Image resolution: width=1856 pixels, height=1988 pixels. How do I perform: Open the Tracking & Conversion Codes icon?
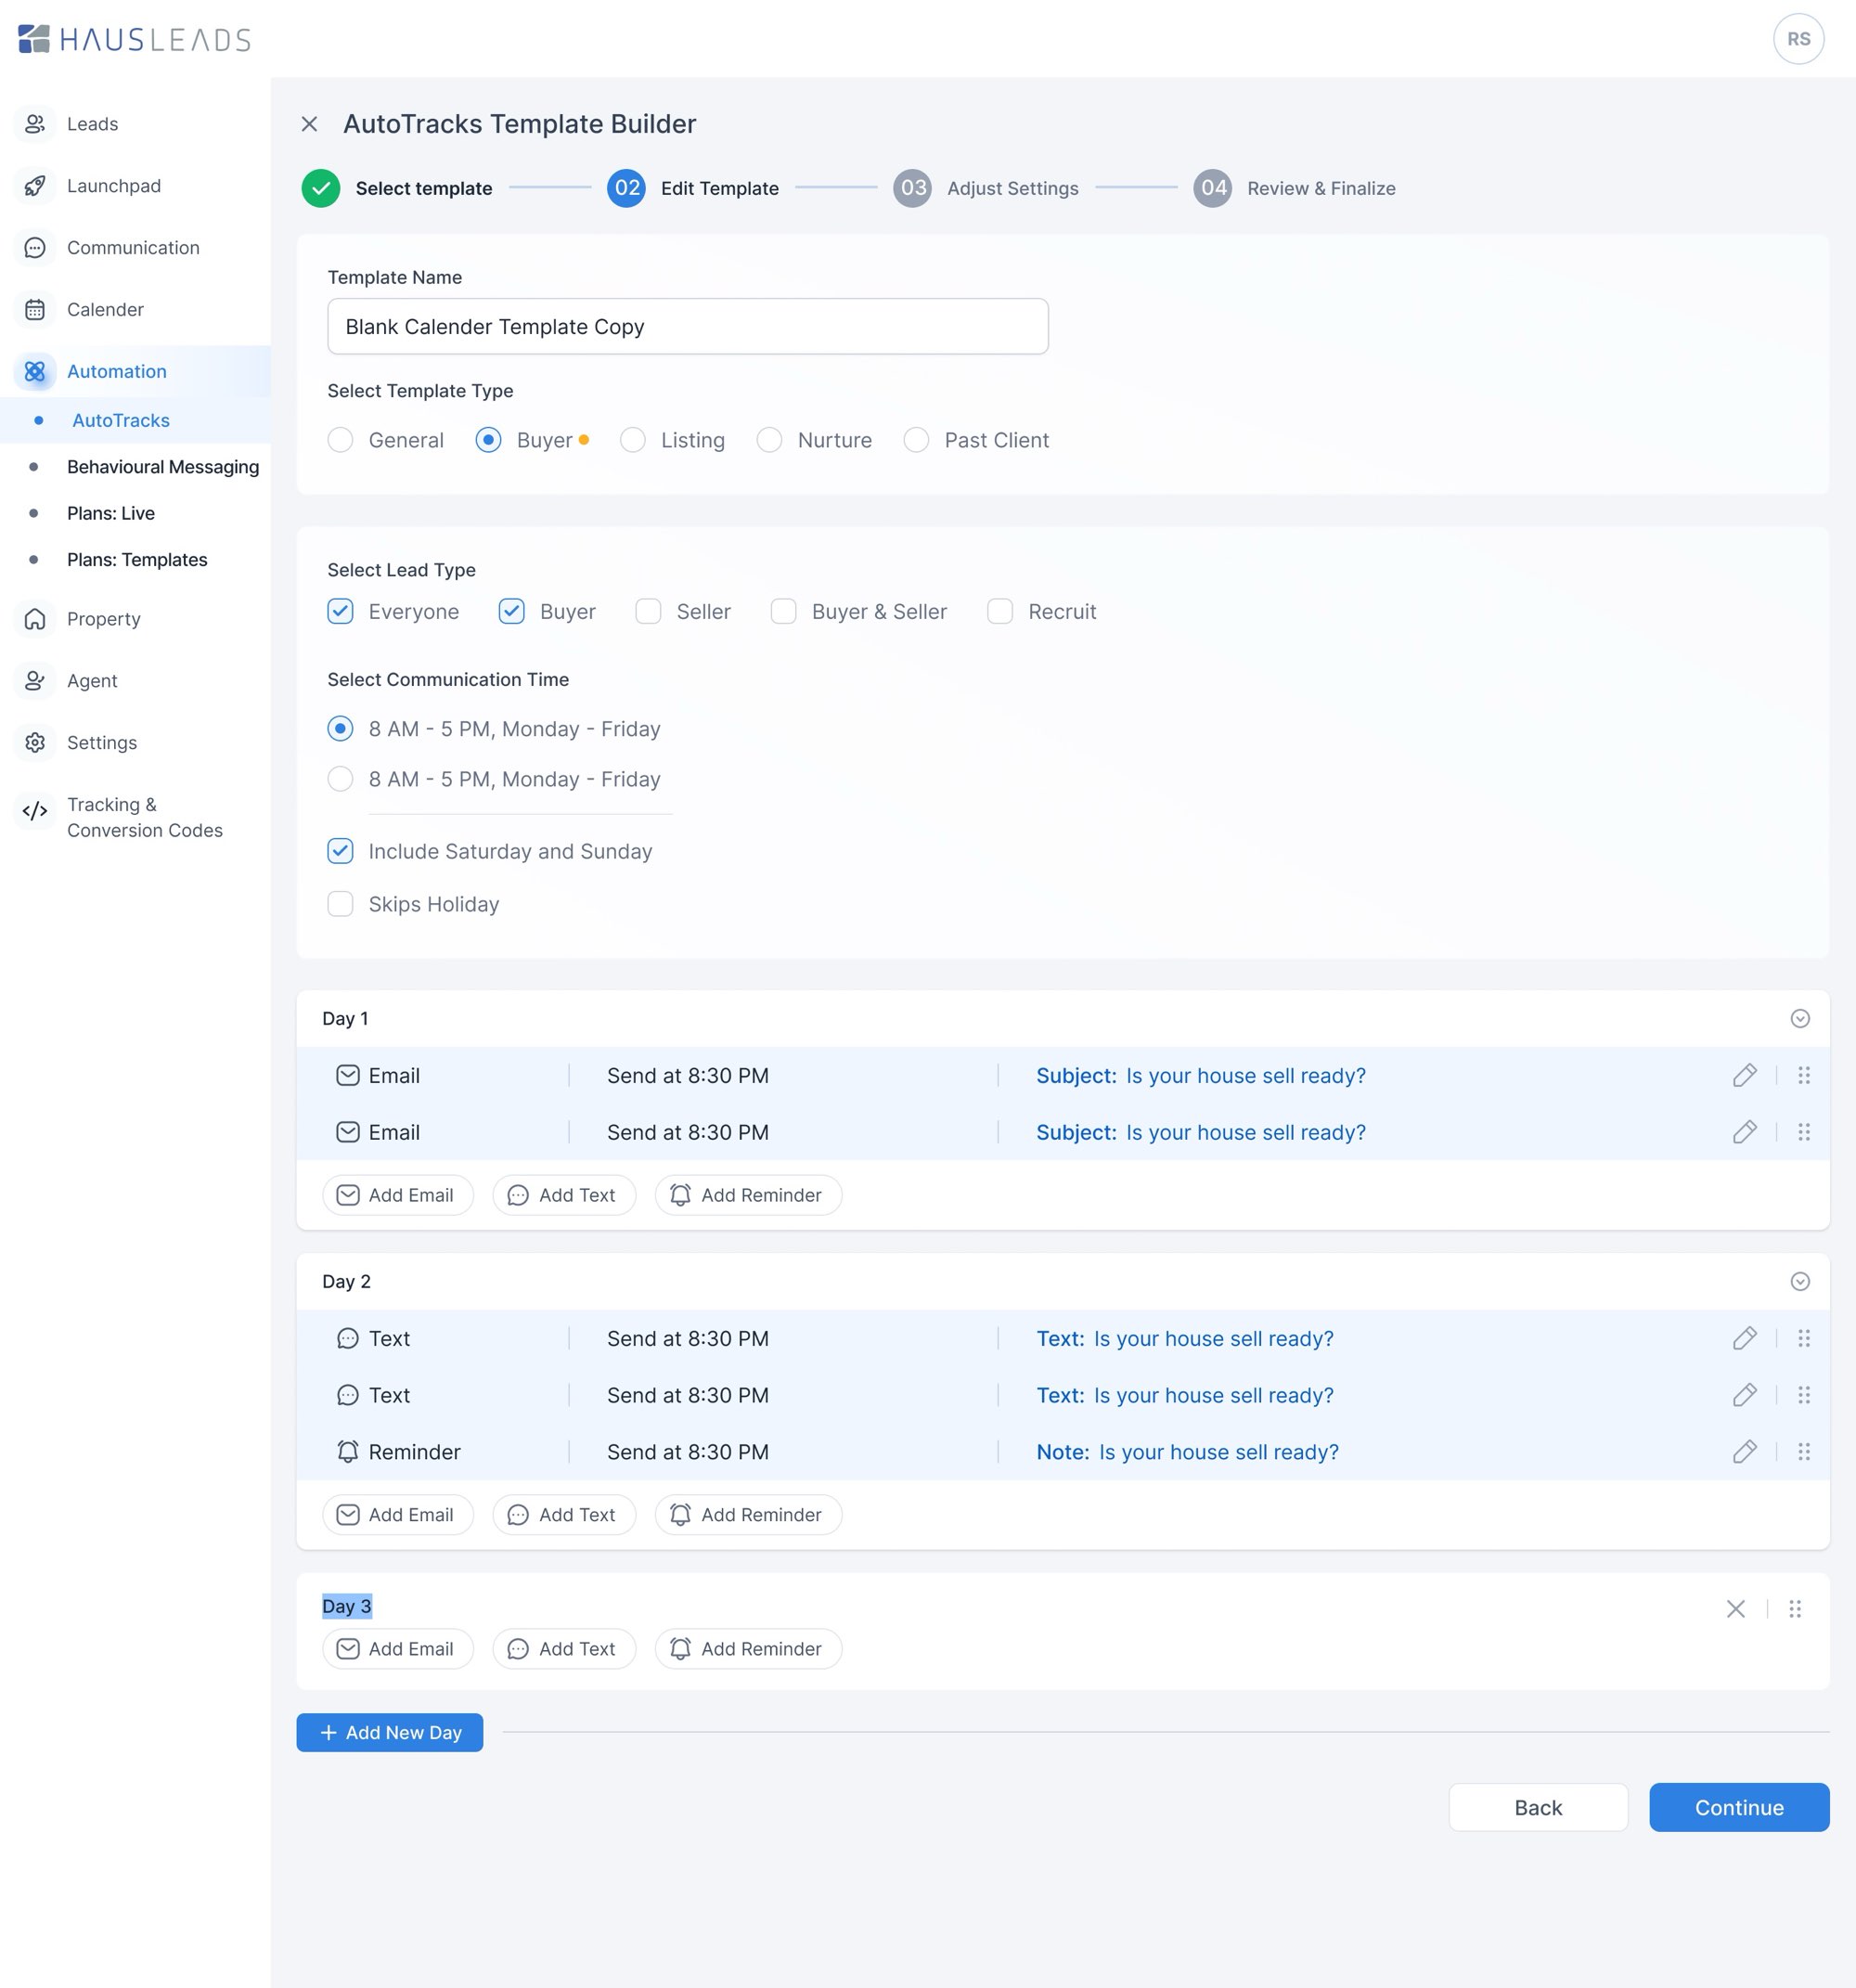pyautogui.click(x=35, y=811)
